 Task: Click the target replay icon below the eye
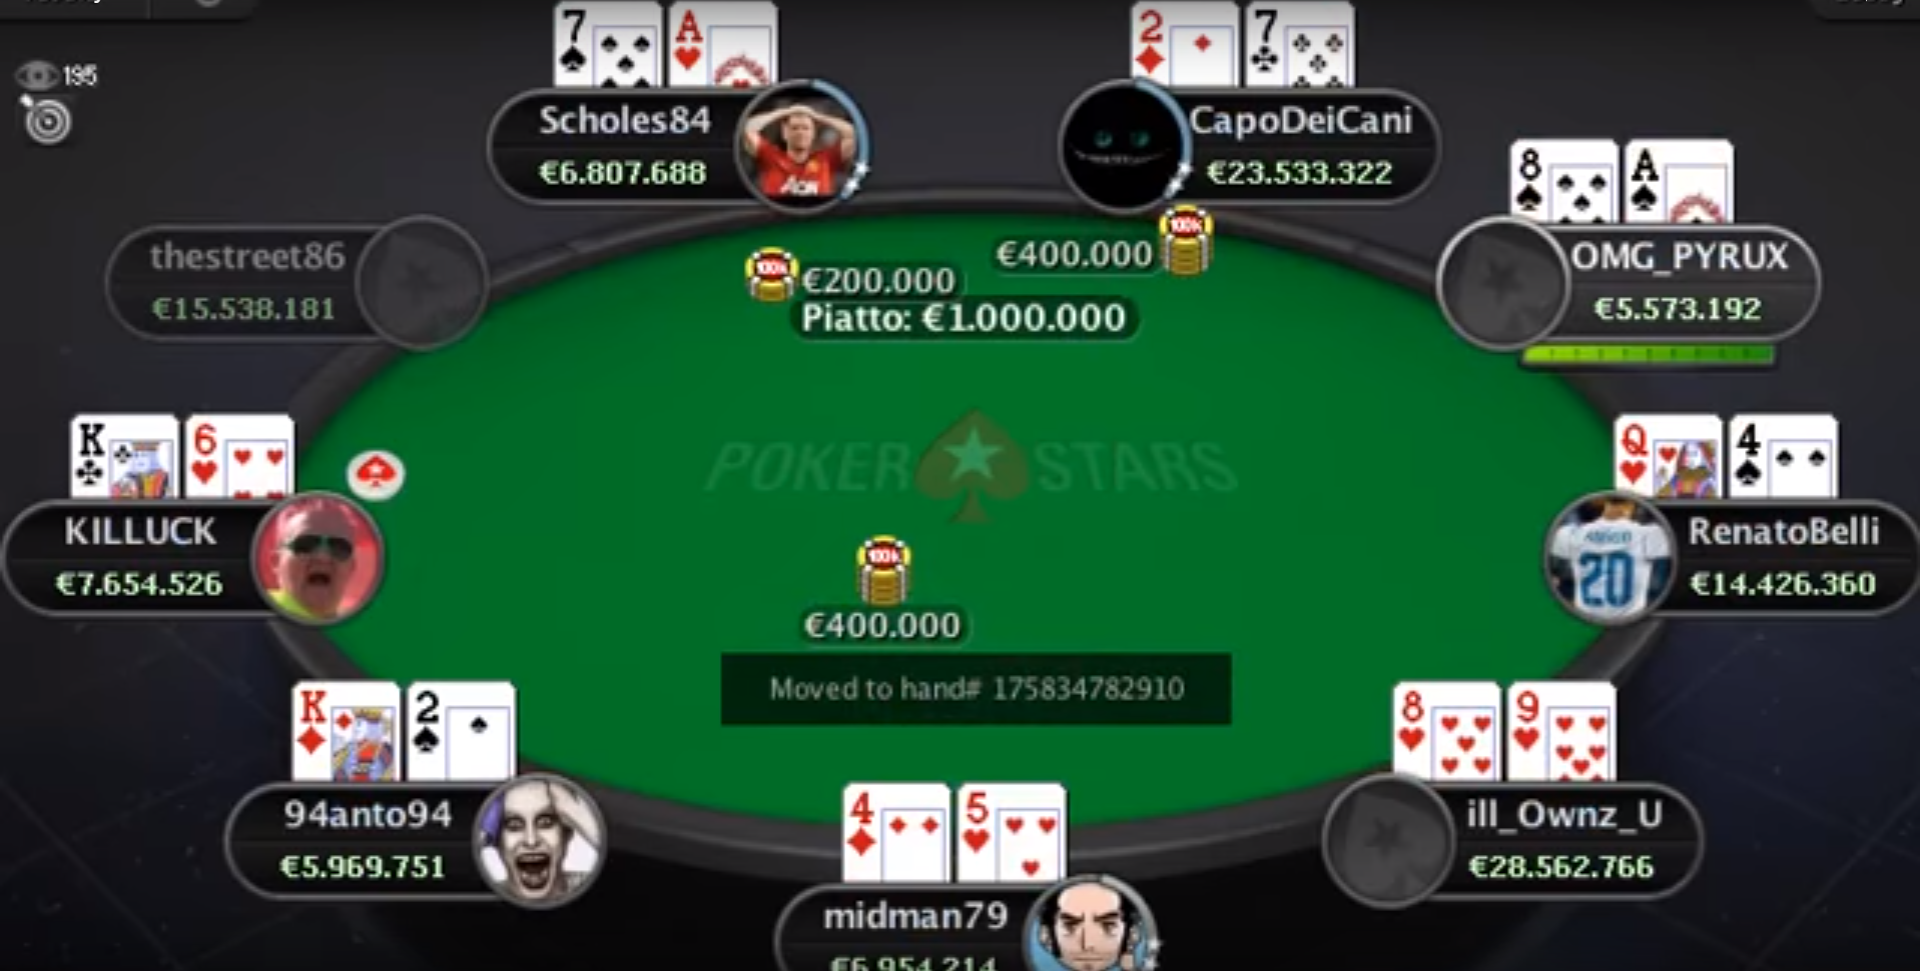click(47, 121)
